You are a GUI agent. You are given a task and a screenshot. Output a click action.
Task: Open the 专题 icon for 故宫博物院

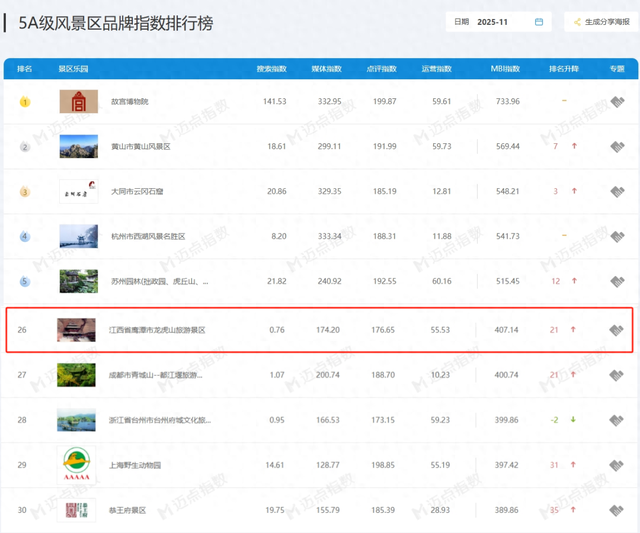617,102
